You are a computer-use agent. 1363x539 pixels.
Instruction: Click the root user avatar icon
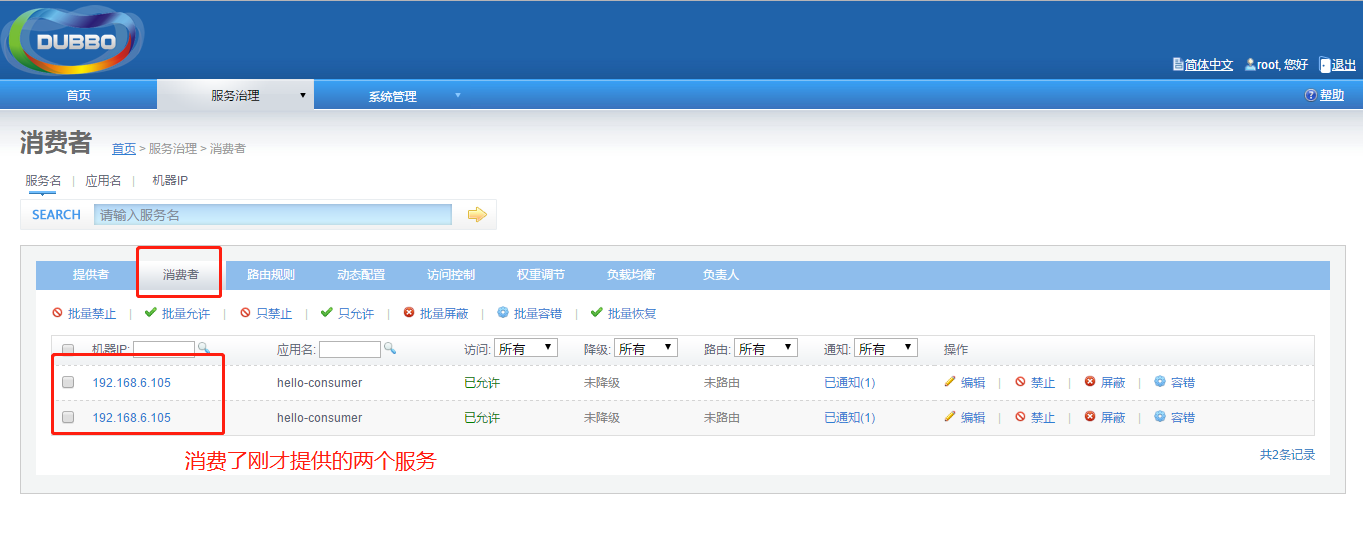pyautogui.click(x=1250, y=64)
